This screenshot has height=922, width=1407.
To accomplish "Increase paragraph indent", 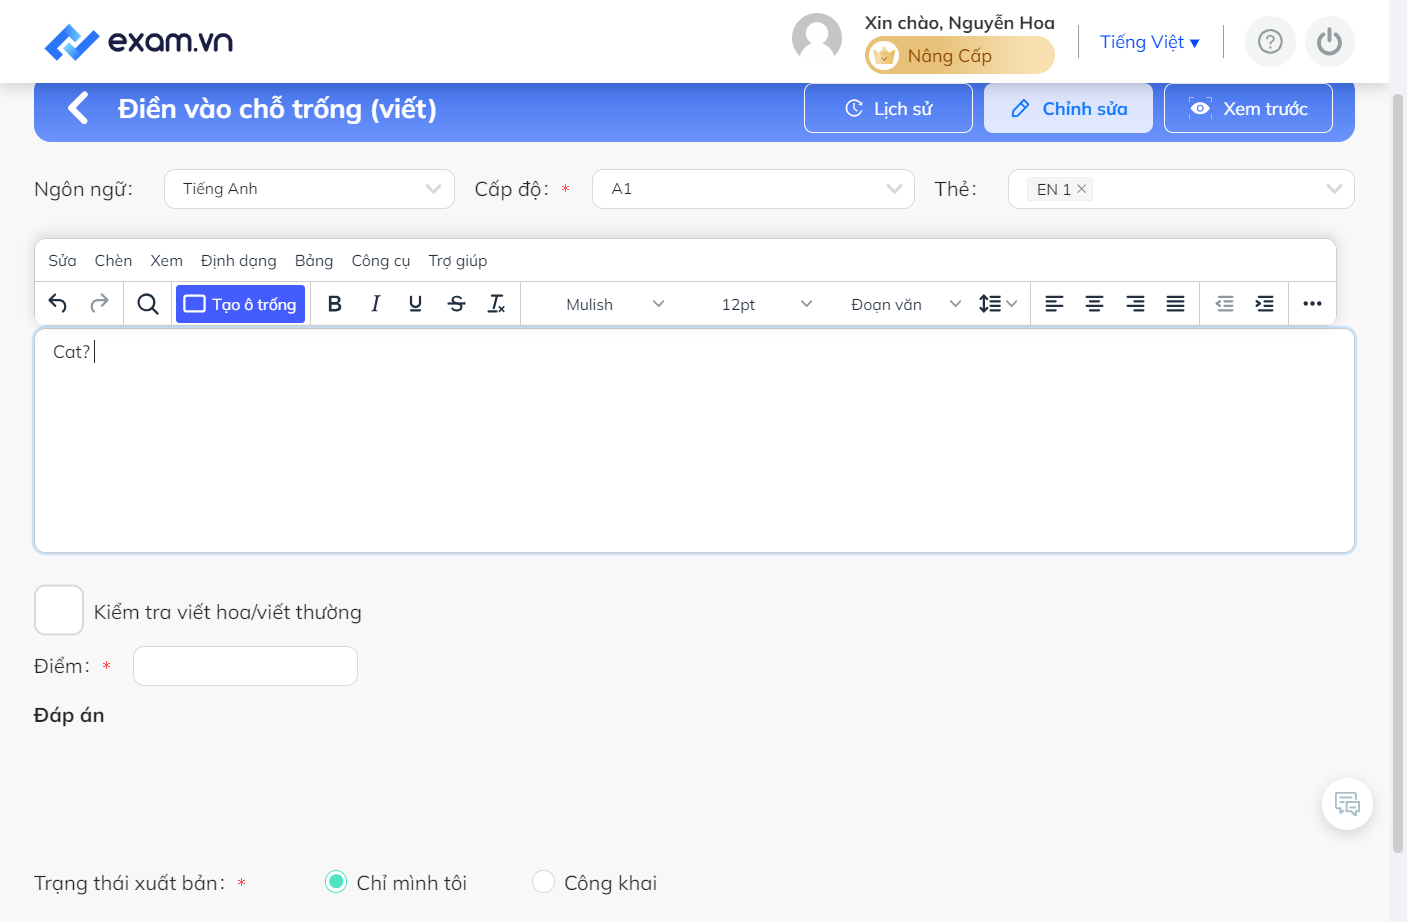I will [1265, 304].
